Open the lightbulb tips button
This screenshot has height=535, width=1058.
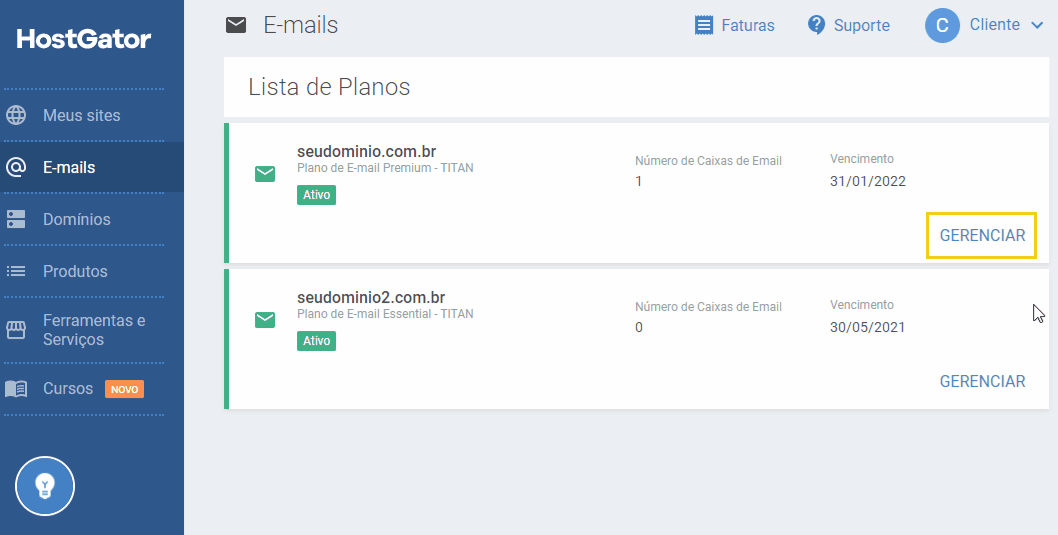click(x=45, y=486)
